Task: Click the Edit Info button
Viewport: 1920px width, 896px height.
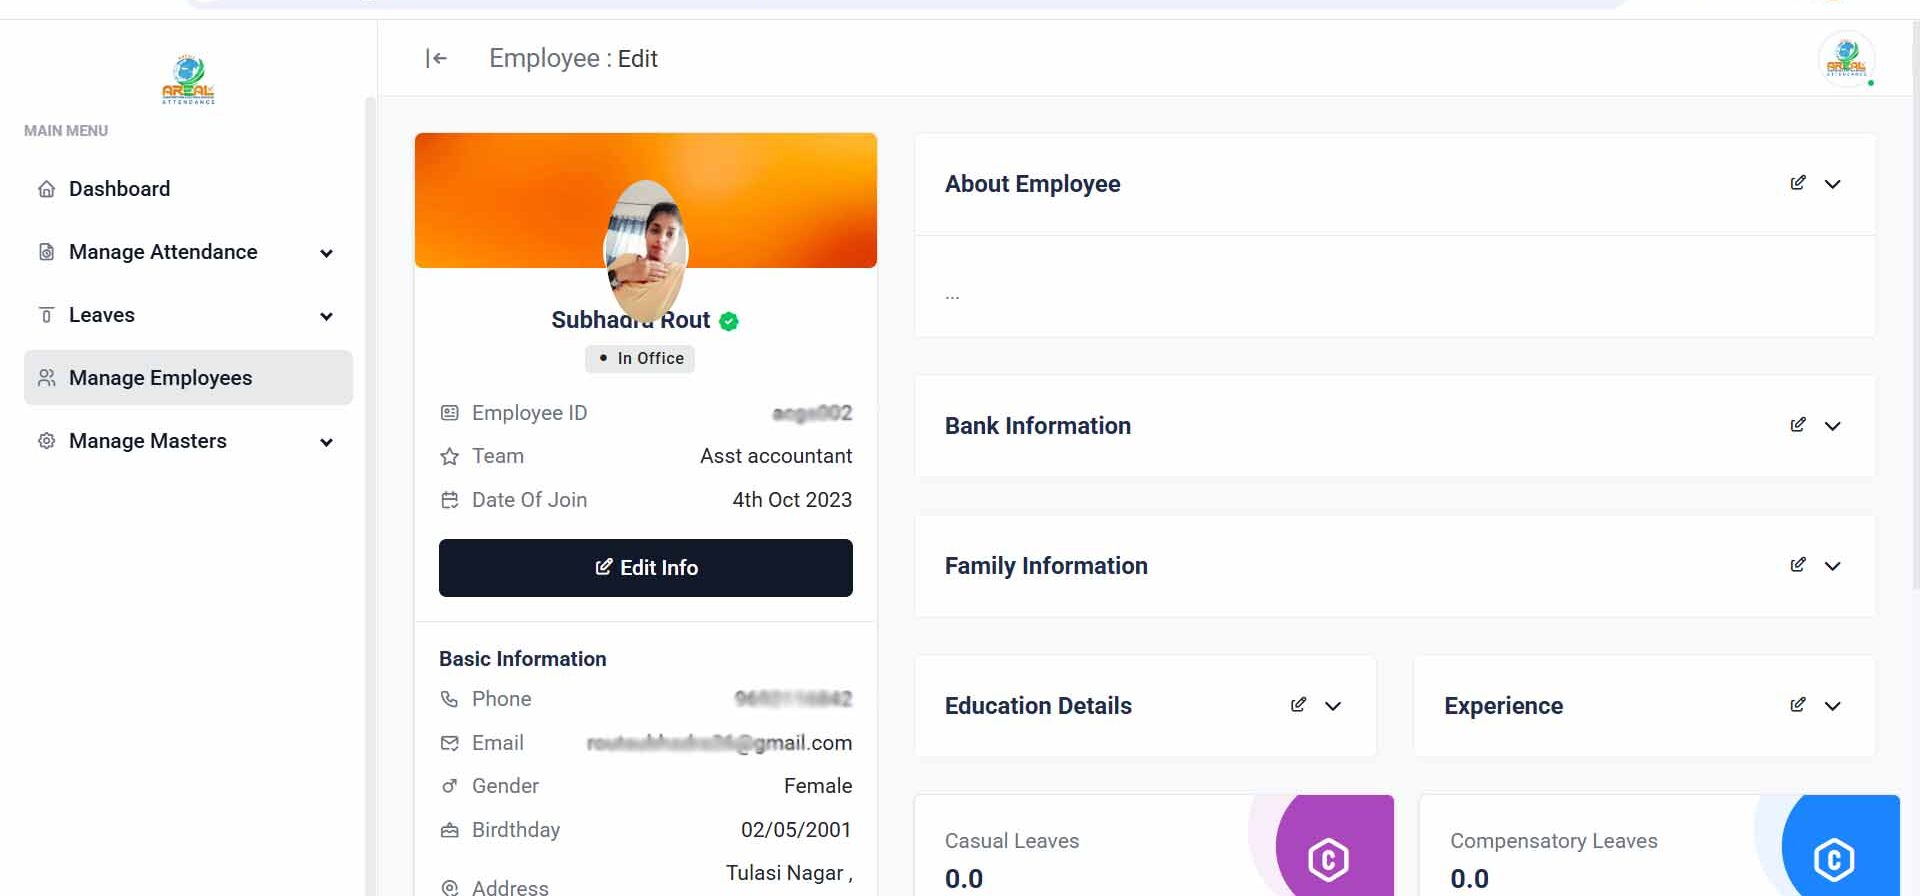Action: click(645, 568)
